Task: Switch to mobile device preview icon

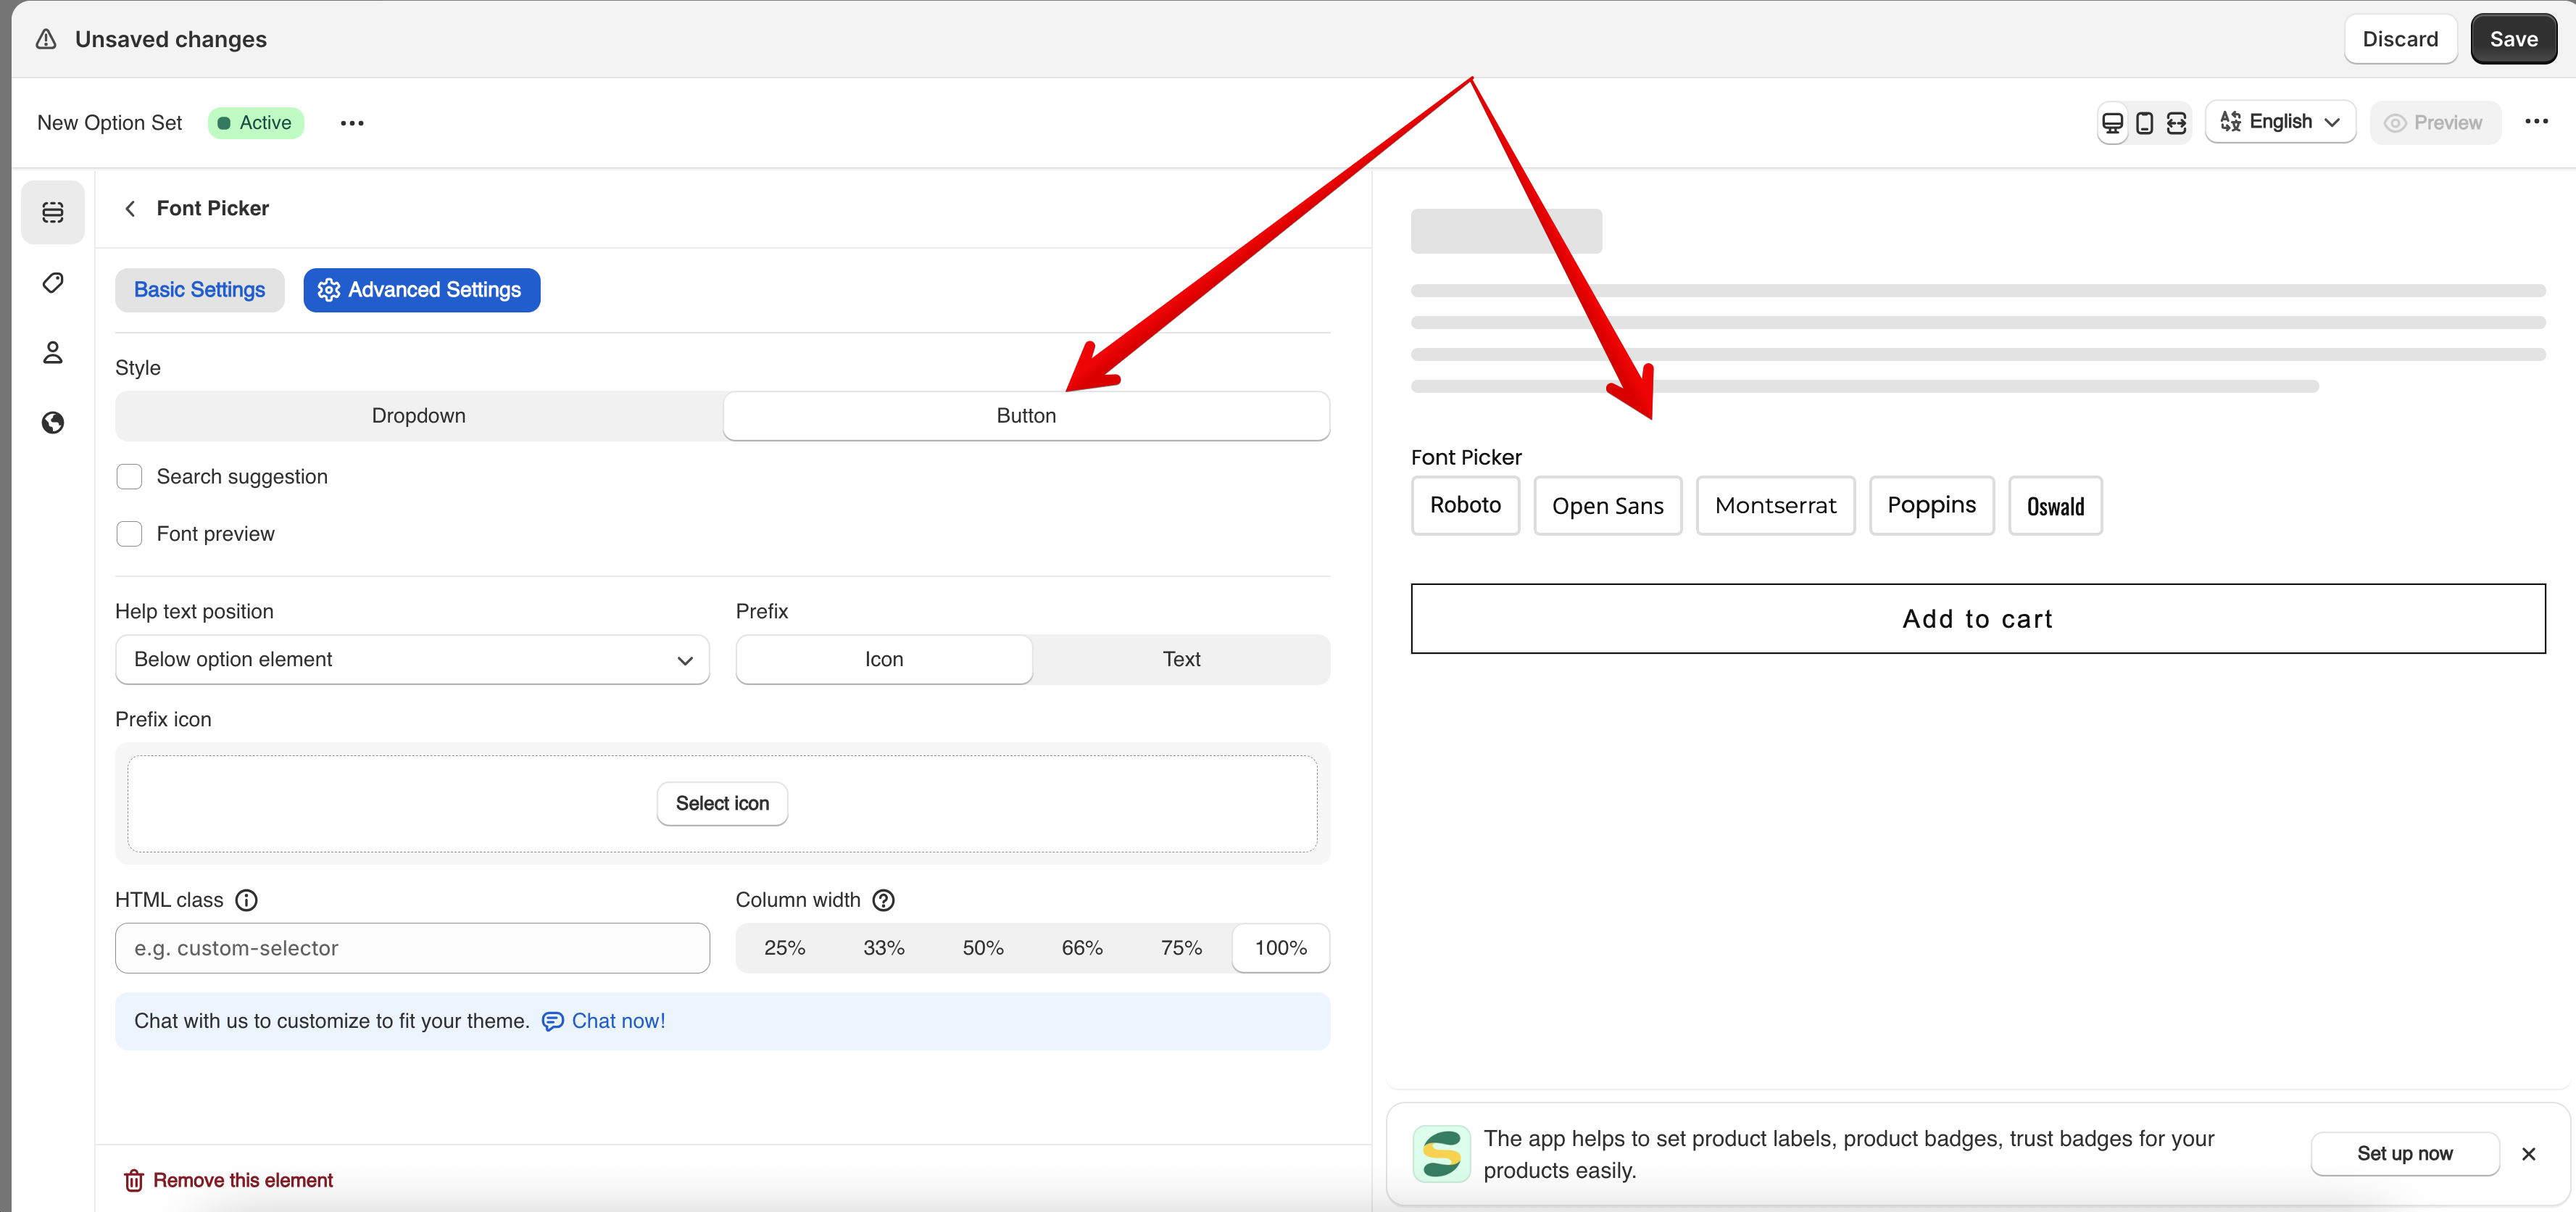Action: (x=2144, y=123)
